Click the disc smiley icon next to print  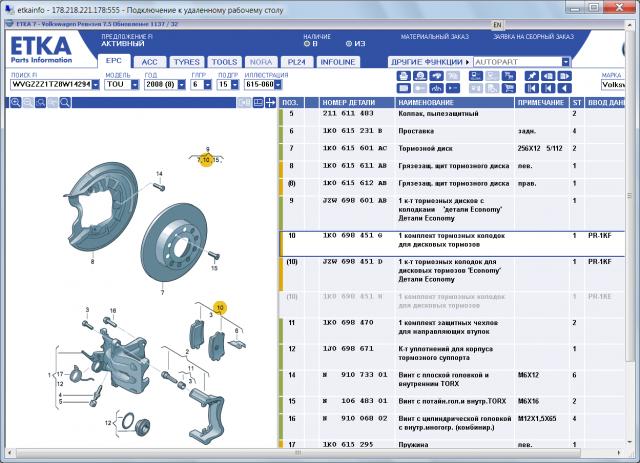(x=420, y=76)
